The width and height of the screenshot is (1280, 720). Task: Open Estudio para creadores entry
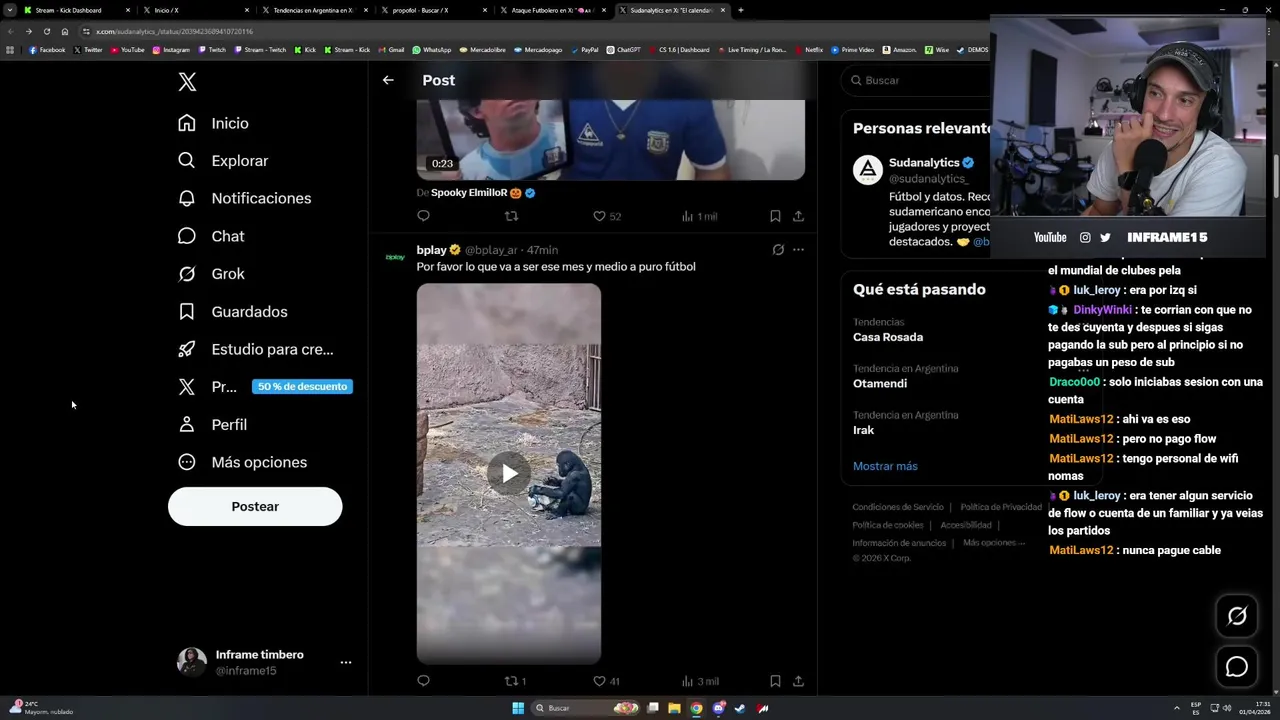[x=255, y=349]
